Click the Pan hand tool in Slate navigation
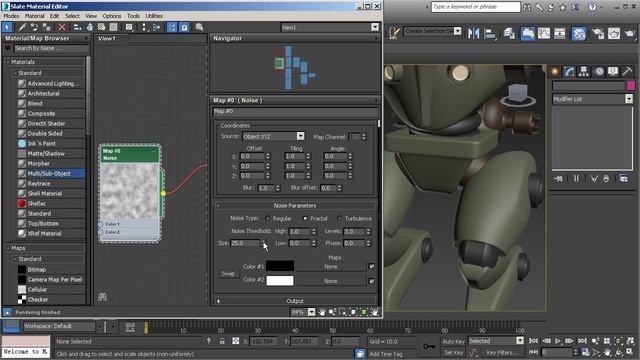 322,312
